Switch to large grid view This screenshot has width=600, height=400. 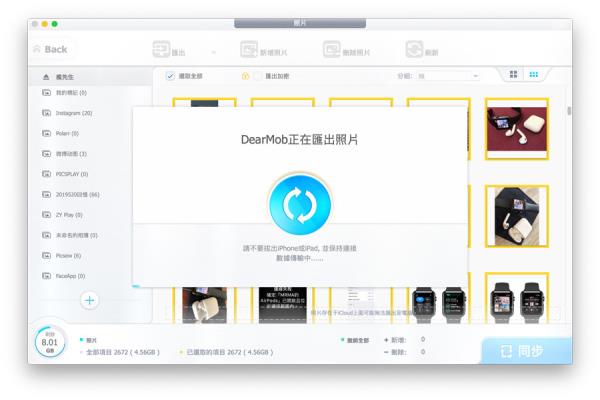pos(514,74)
